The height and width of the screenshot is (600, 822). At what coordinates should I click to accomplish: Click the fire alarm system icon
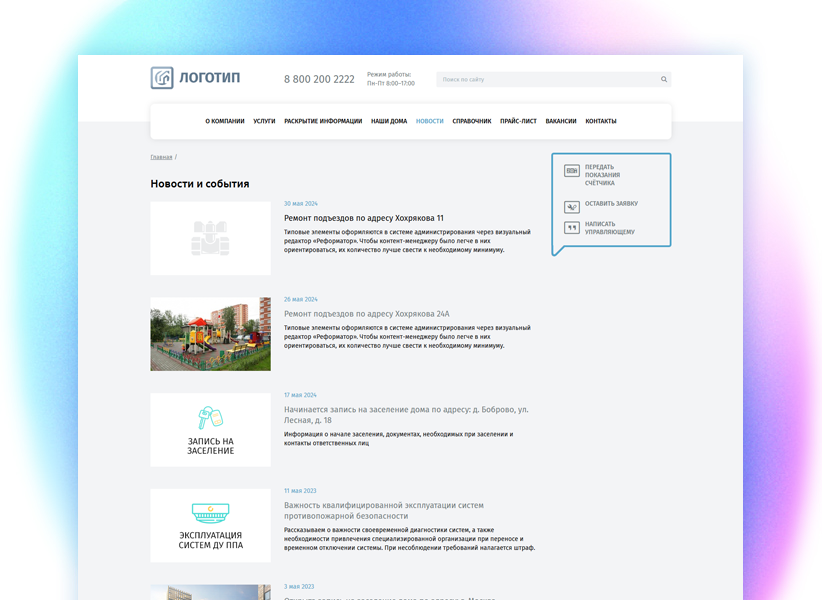[x=210, y=512]
